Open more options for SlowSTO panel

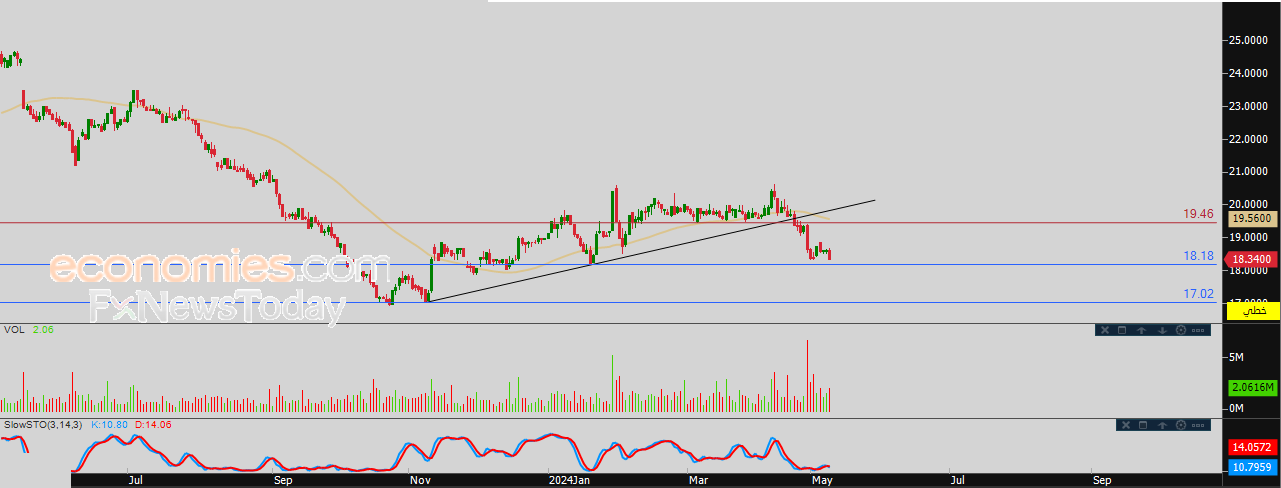(1198, 425)
